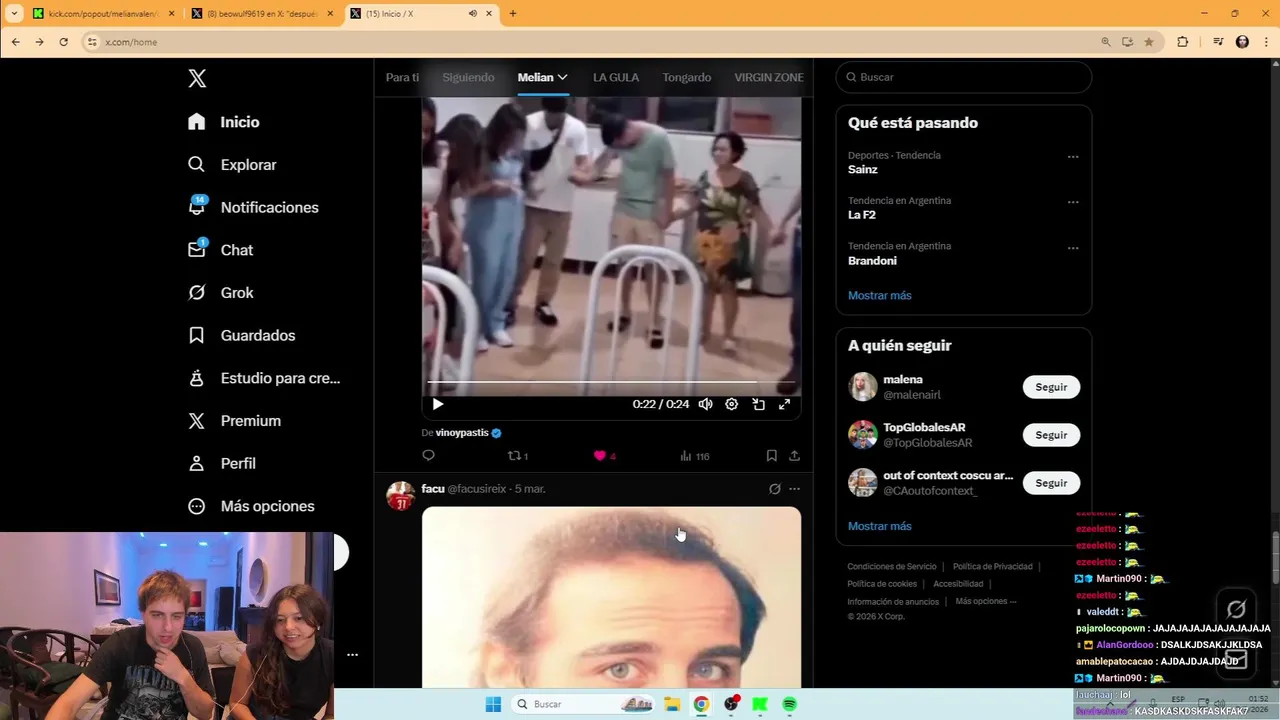
Task: Bookmark this page with star icon
Action: coord(1149,42)
